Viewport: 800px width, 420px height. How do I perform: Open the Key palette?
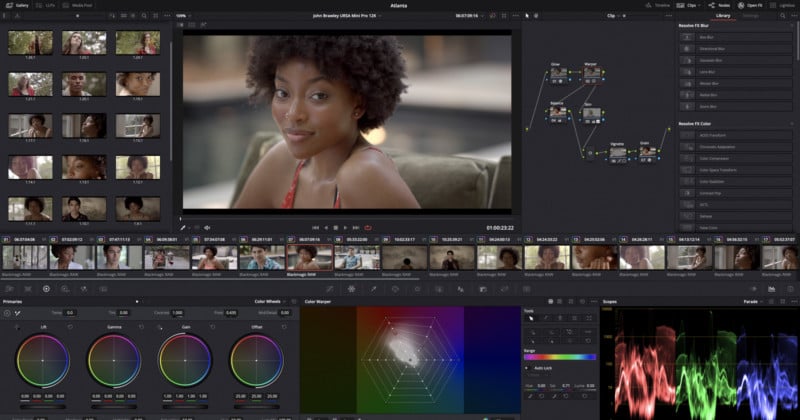pos(483,289)
